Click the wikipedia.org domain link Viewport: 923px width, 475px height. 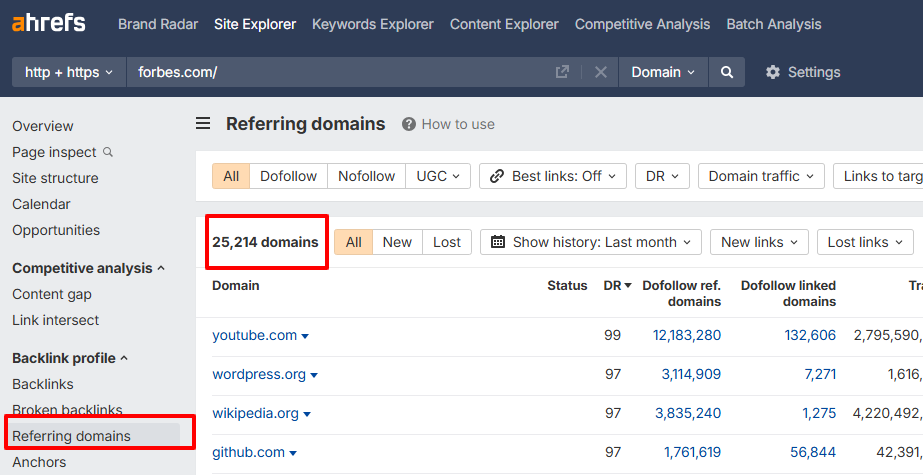[255, 413]
